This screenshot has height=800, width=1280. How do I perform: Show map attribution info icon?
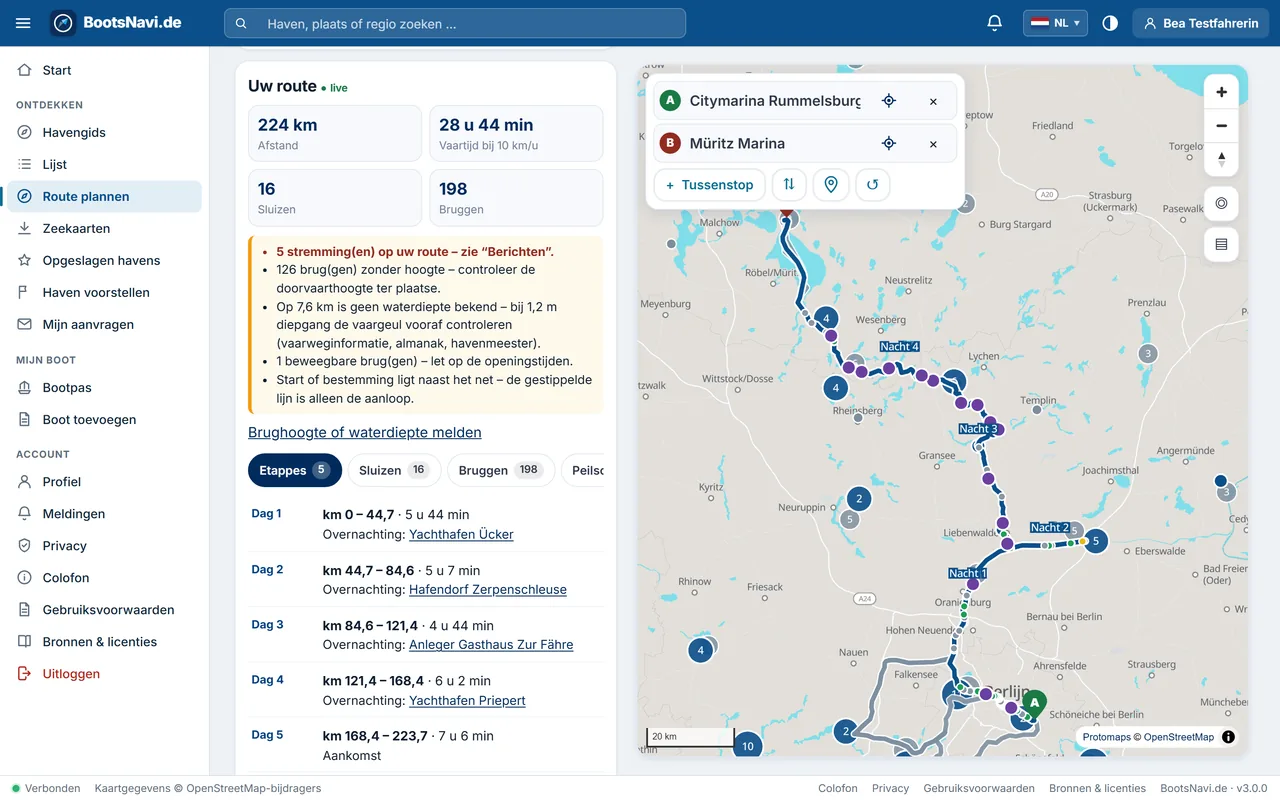pyautogui.click(x=1228, y=737)
